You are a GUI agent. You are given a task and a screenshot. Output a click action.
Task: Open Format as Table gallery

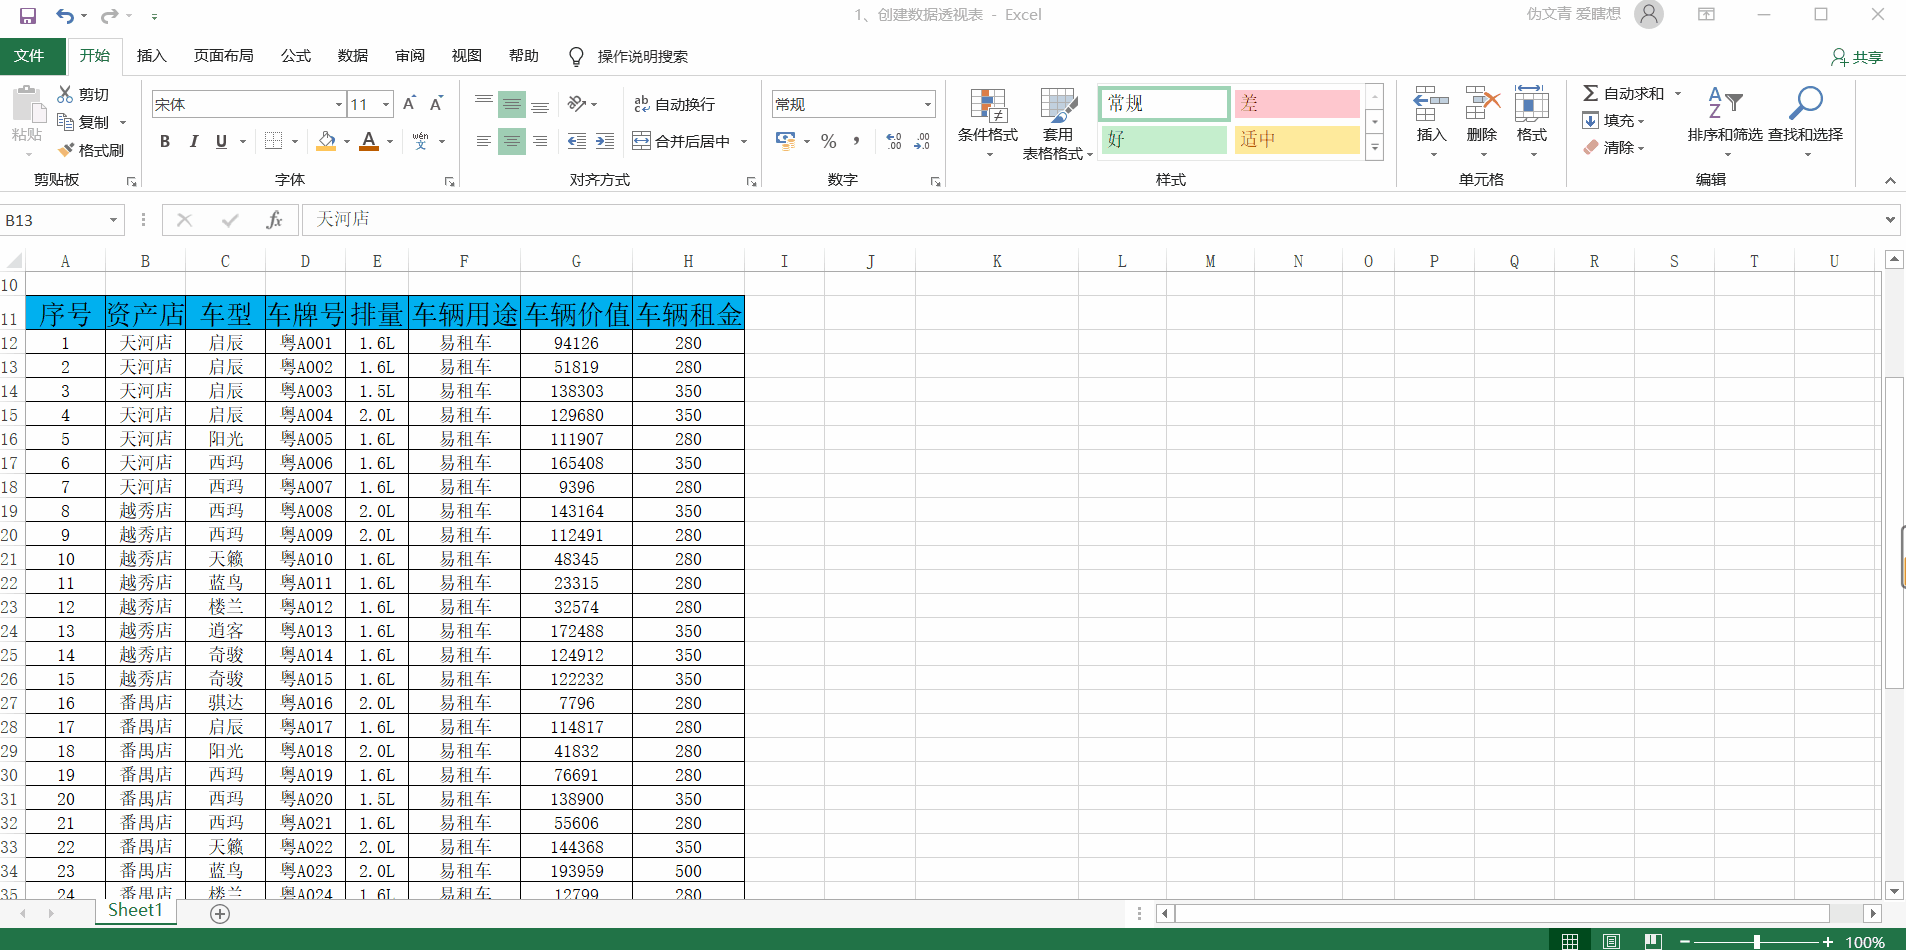(1058, 122)
